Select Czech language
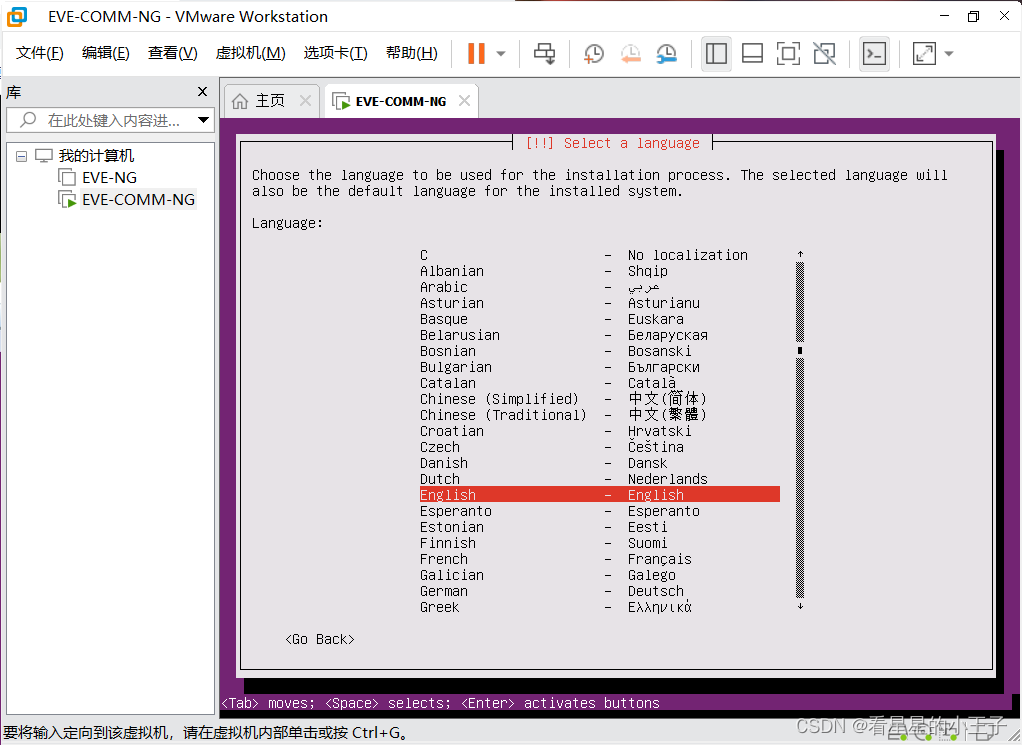Screen dimensions: 1022x745 (x=600, y=447)
